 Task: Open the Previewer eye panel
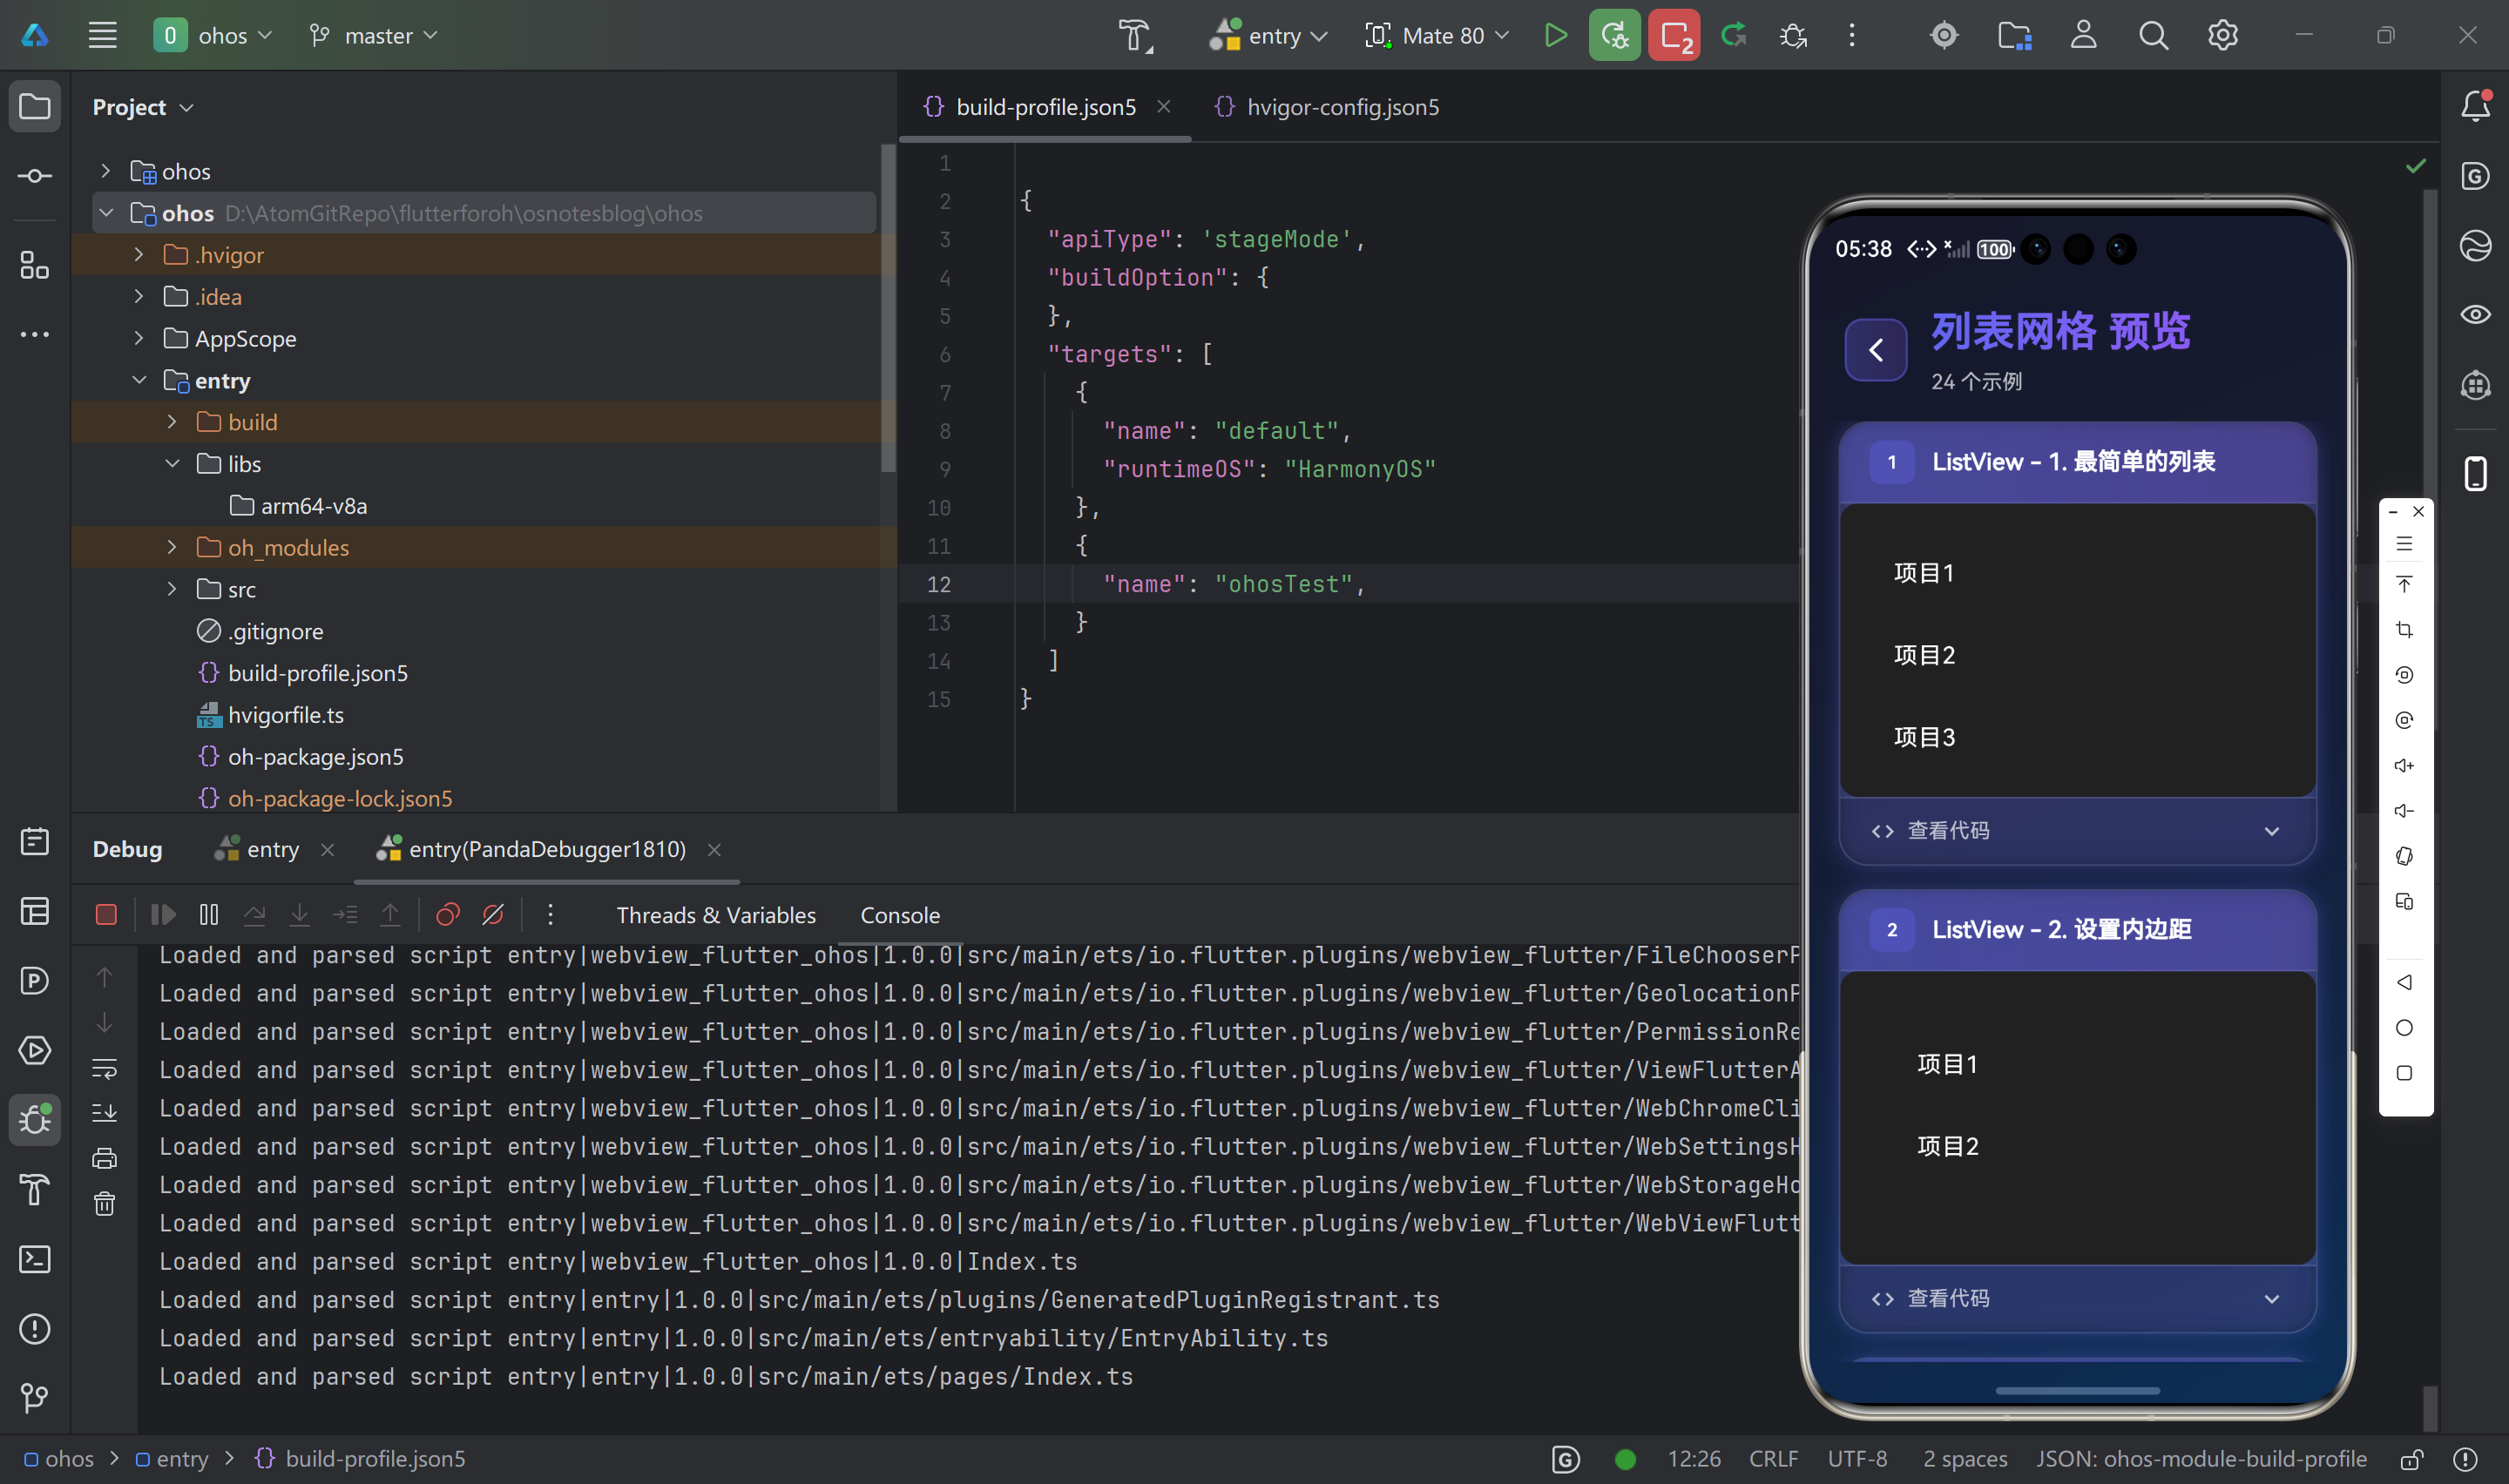(x=2475, y=315)
